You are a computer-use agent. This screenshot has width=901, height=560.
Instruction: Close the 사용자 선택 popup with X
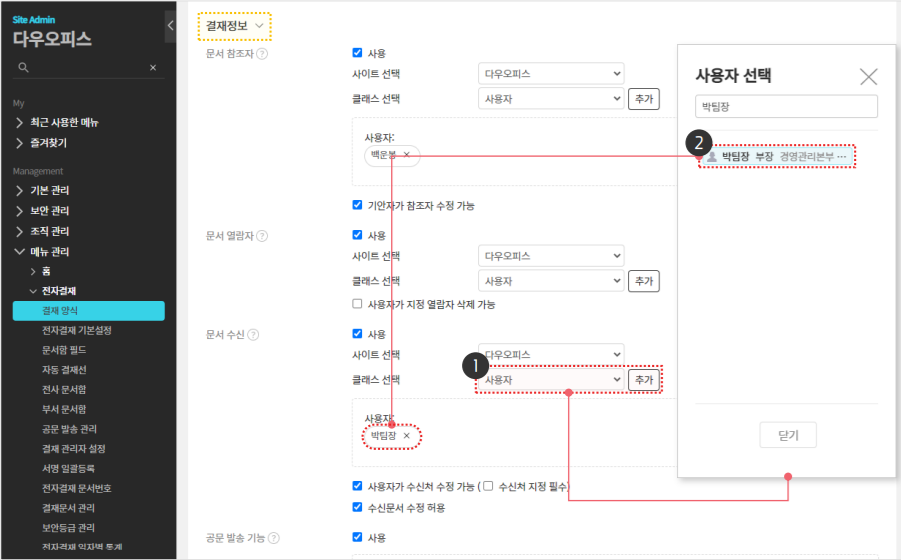(868, 76)
